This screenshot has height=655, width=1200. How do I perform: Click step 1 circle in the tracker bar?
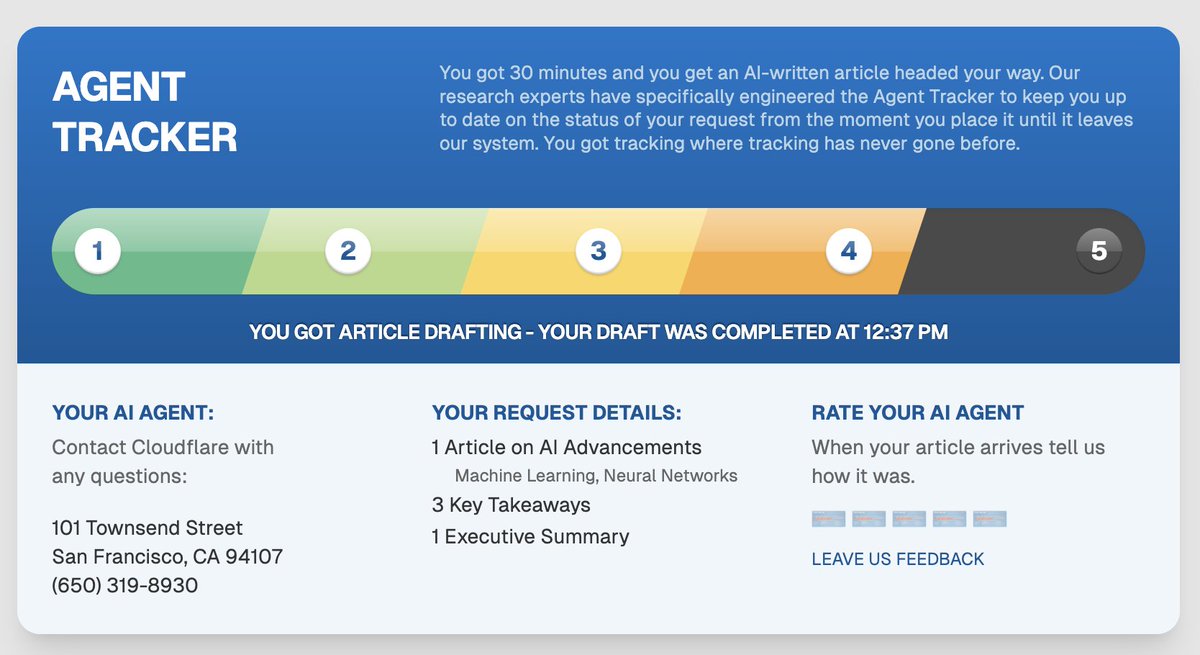[98, 251]
